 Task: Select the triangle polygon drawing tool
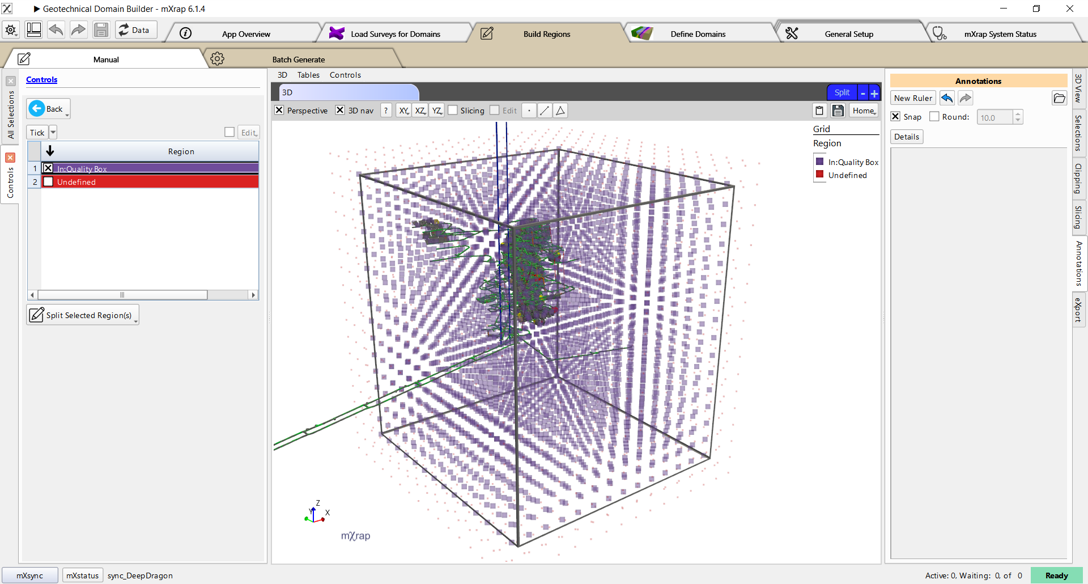(x=561, y=110)
